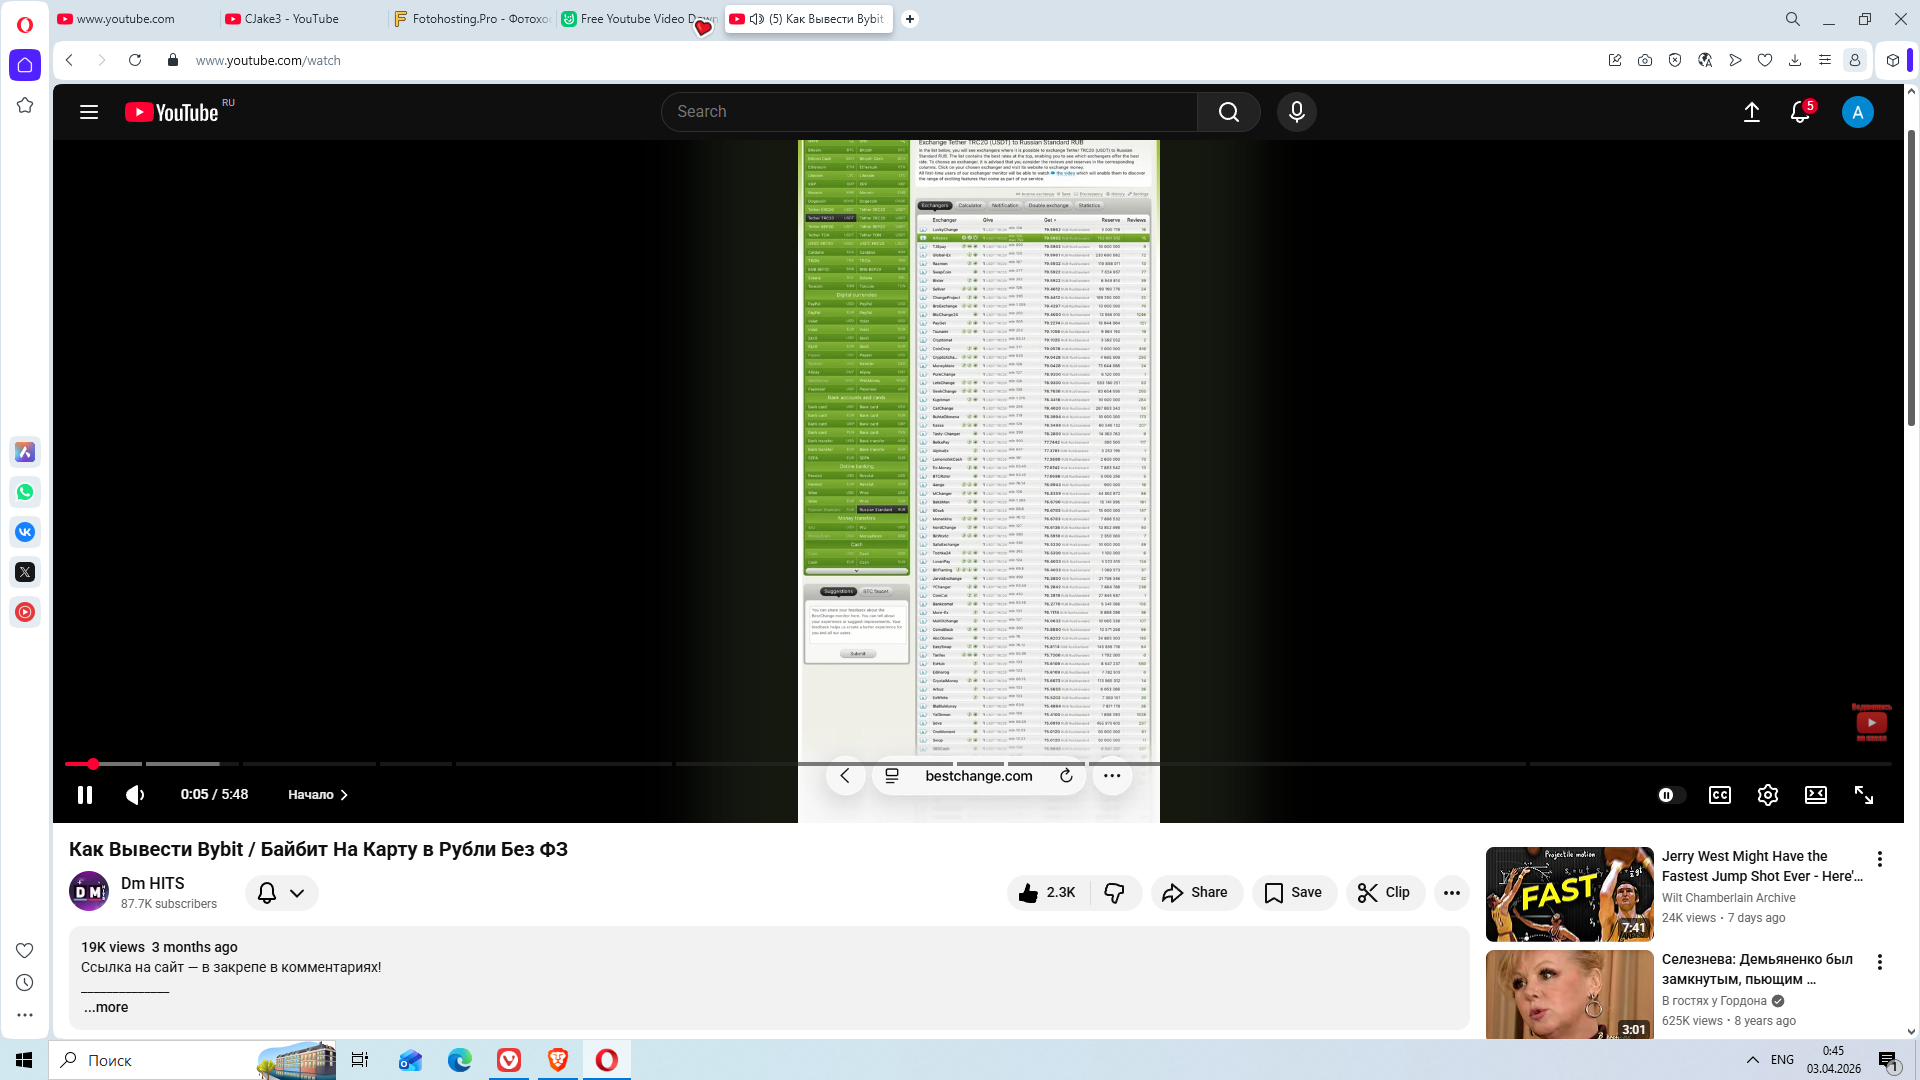
Task: Switch to CJake3 - YouTube tab
Action: (x=292, y=19)
